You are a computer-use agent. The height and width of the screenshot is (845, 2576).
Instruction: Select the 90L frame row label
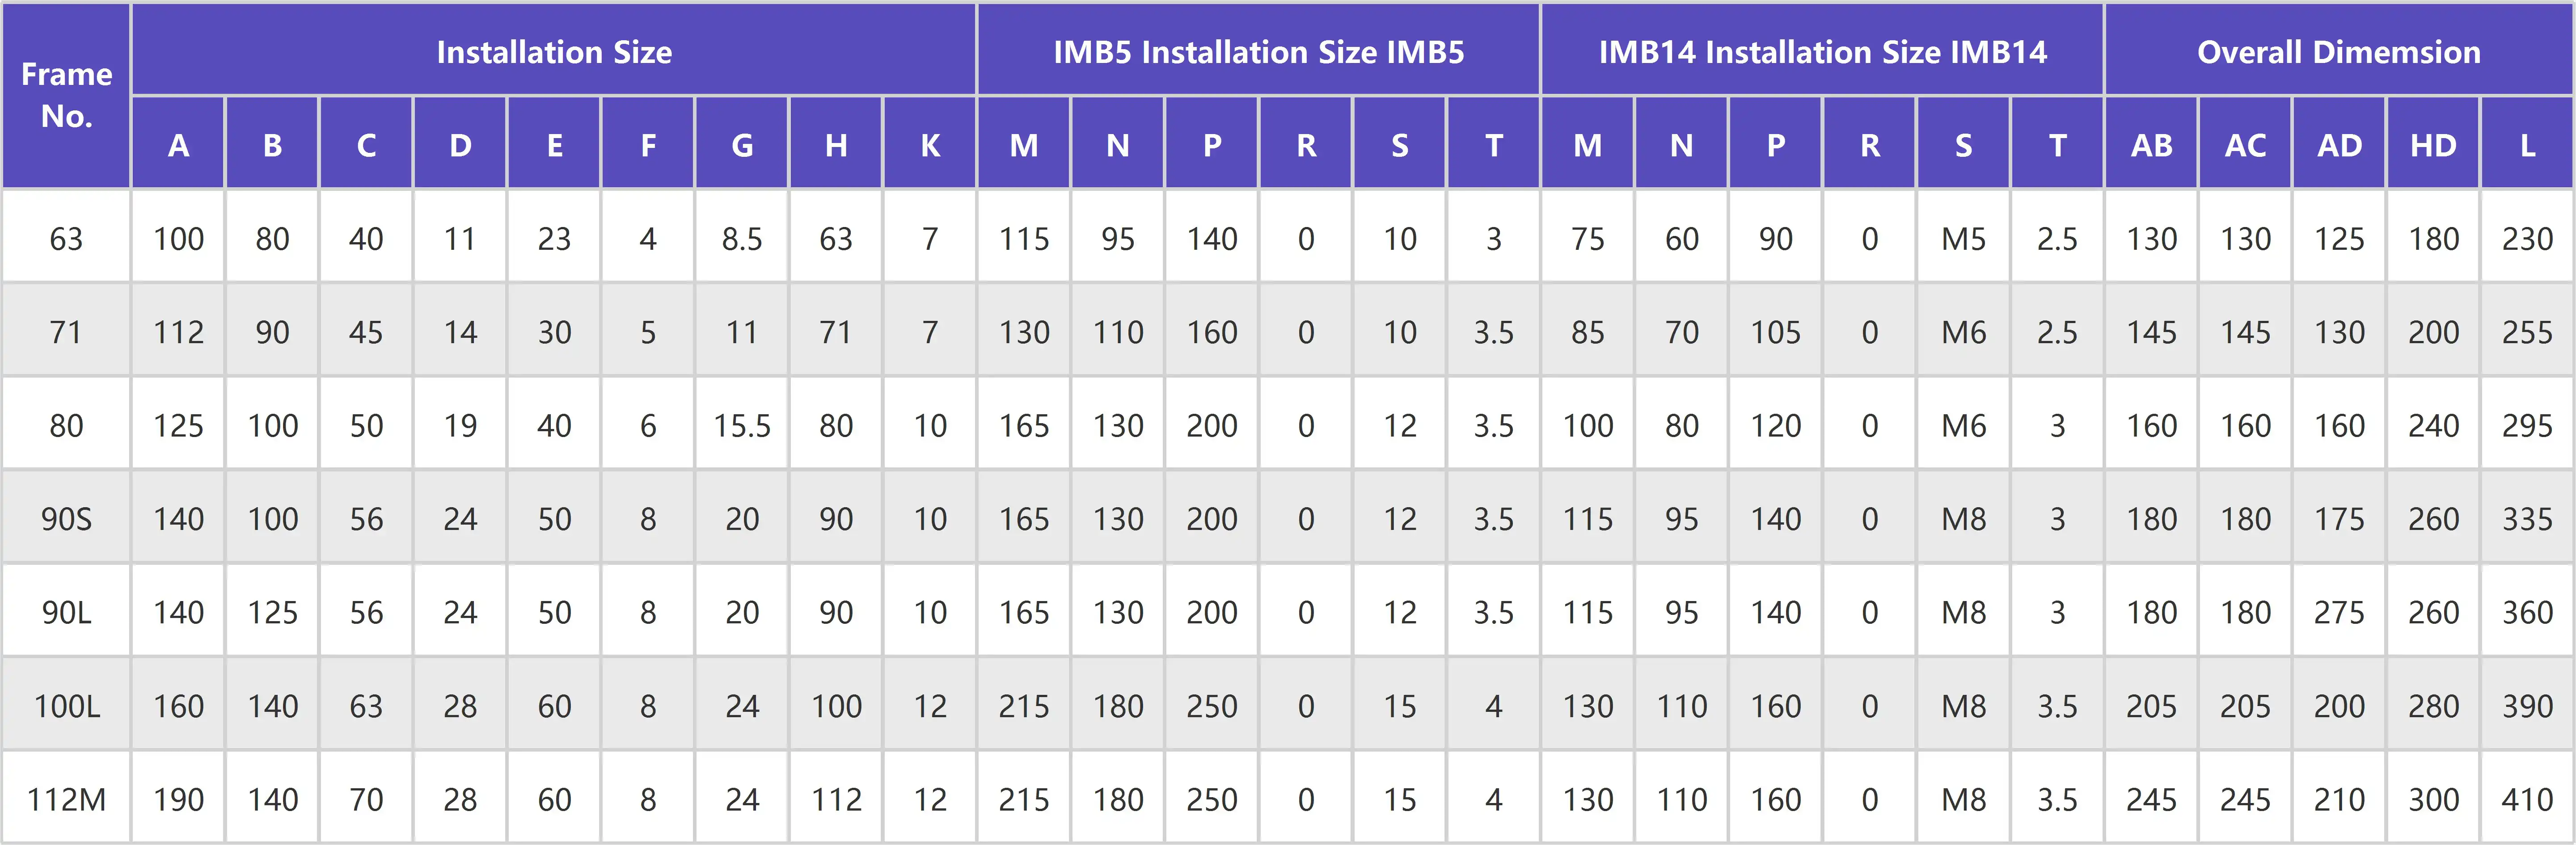(x=66, y=612)
